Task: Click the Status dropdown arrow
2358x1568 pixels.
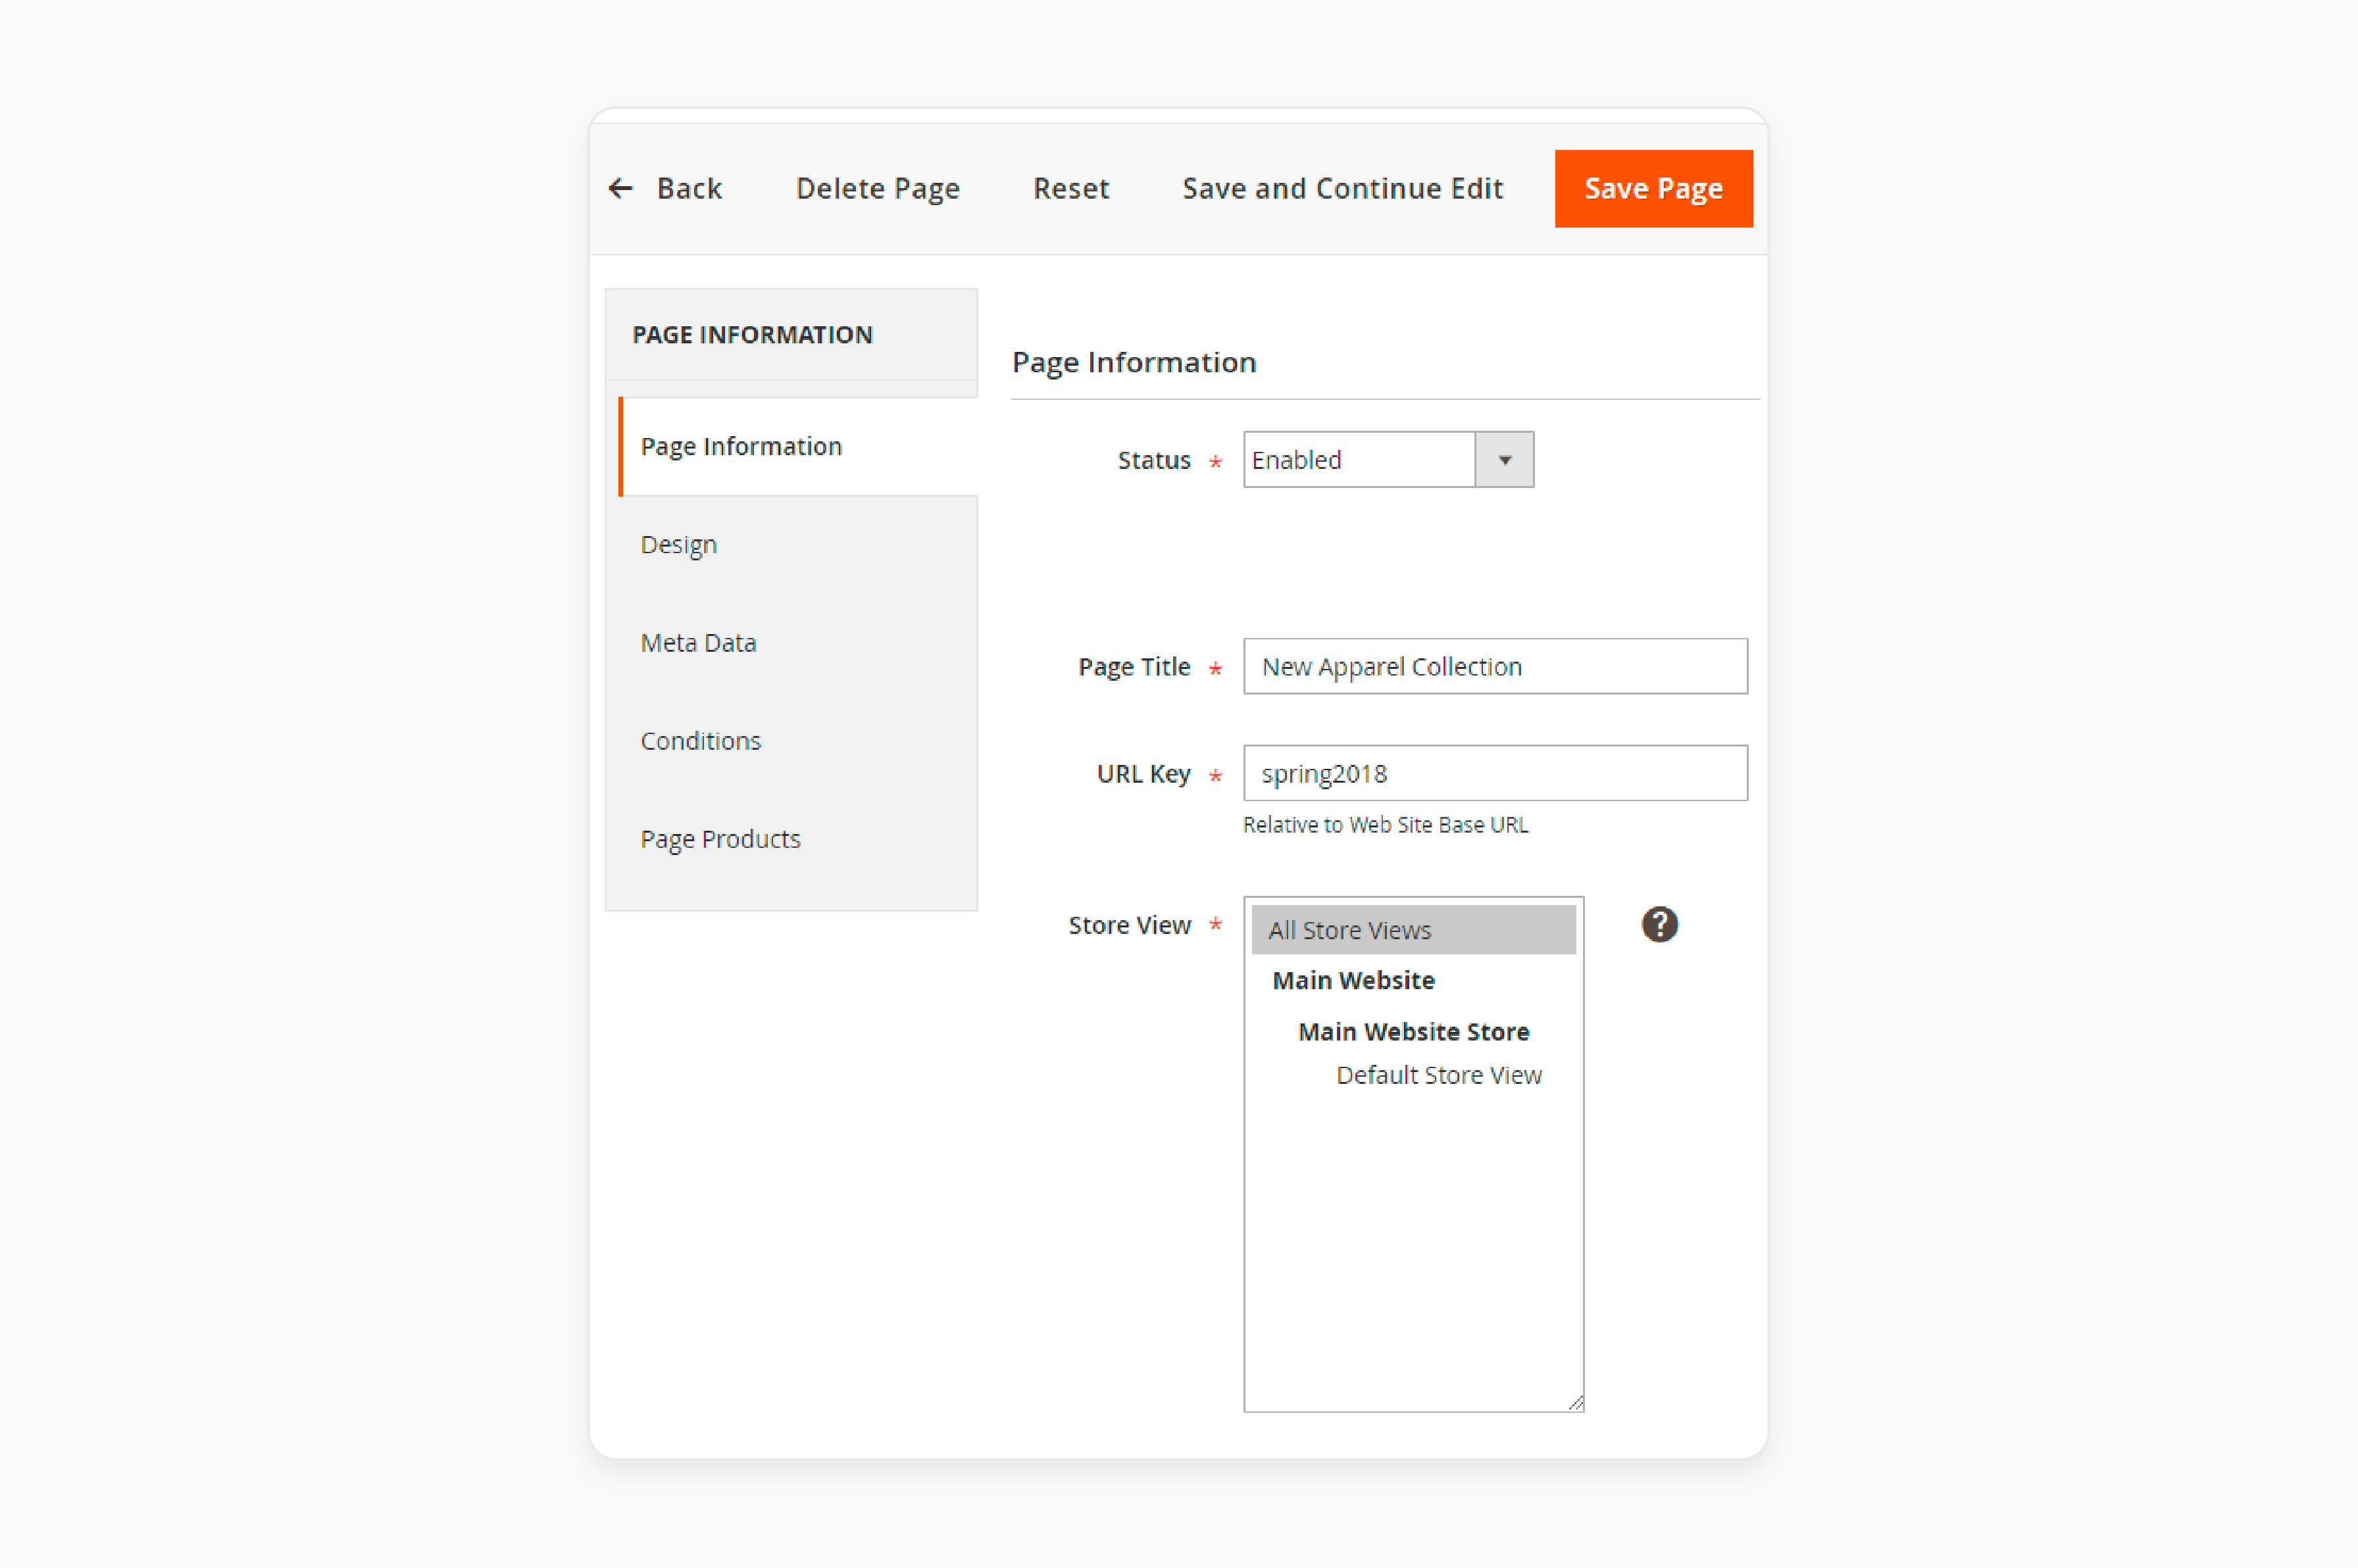Action: (x=1504, y=460)
